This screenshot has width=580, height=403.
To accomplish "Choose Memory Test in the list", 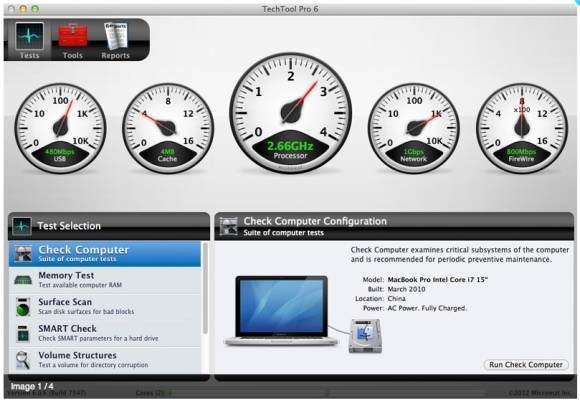I will point(105,280).
